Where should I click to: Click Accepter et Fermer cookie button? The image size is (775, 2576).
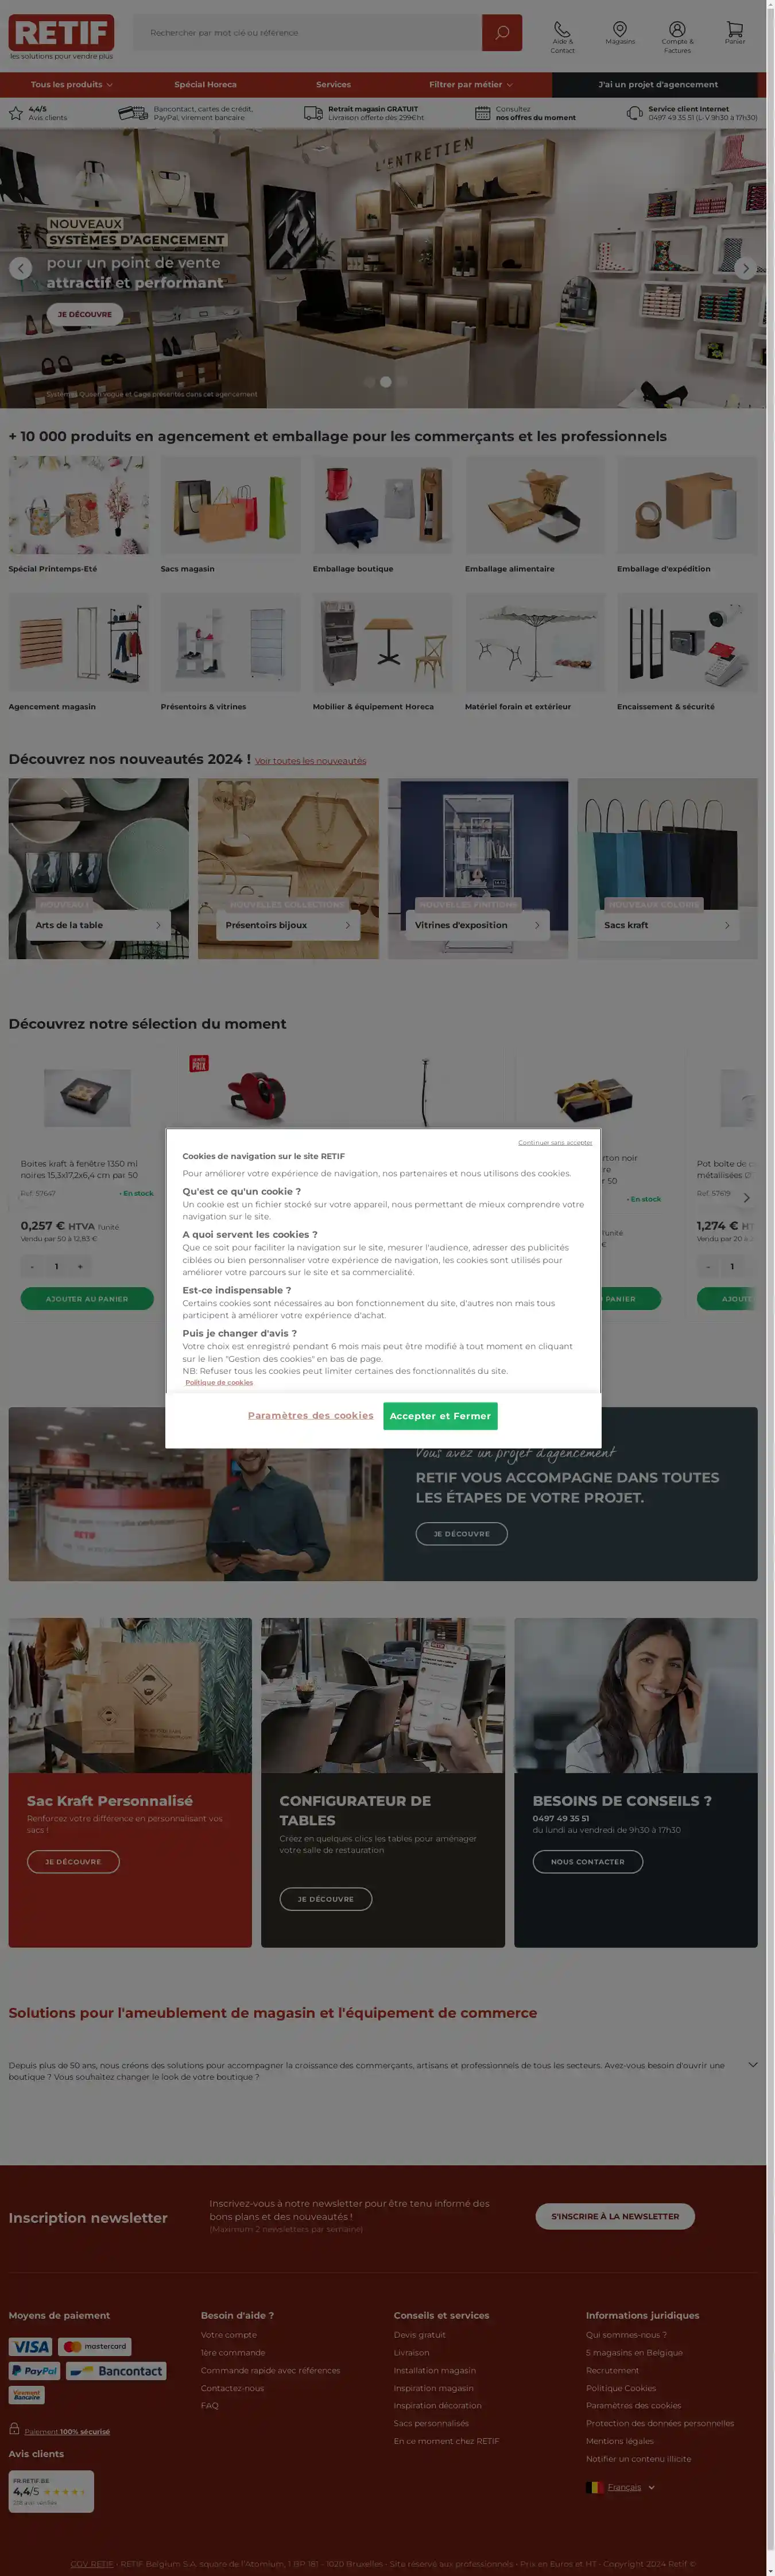440,1416
